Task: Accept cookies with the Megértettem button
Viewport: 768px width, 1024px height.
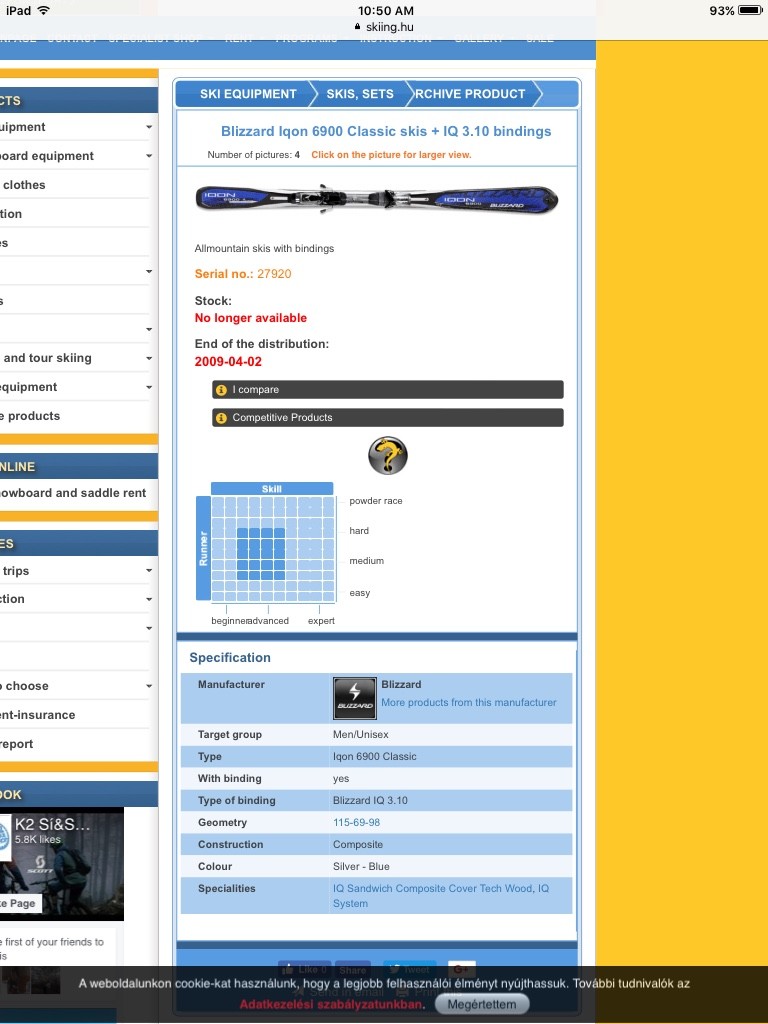Action: (482, 1004)
